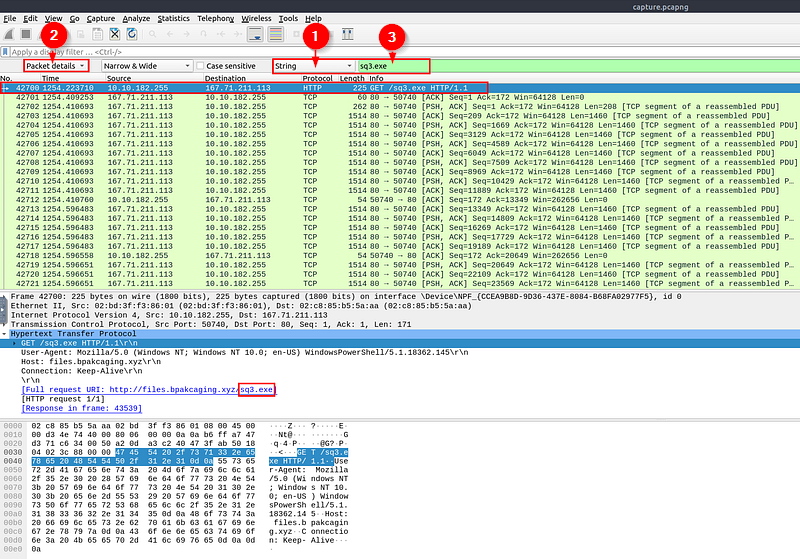
Task: Click the [HTTP request 1/1] line
Action: click(400, 399)
